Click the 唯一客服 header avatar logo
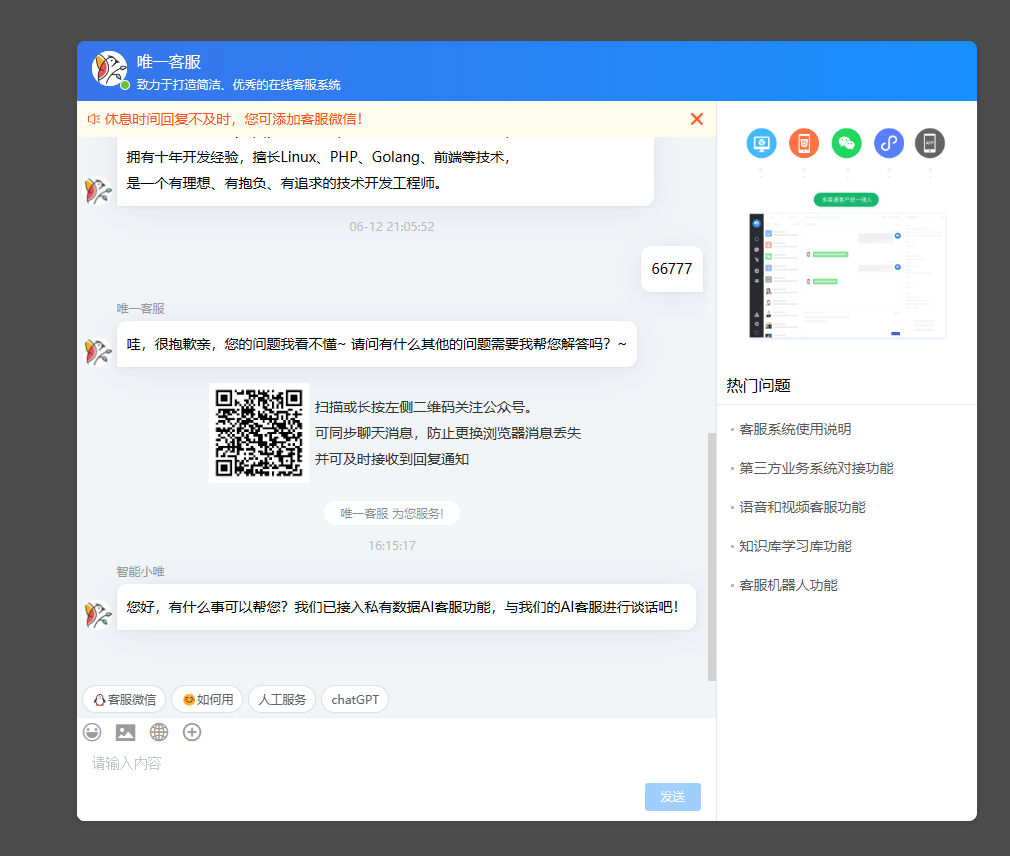Screen dimensions: 1010x856 (110, 69)
